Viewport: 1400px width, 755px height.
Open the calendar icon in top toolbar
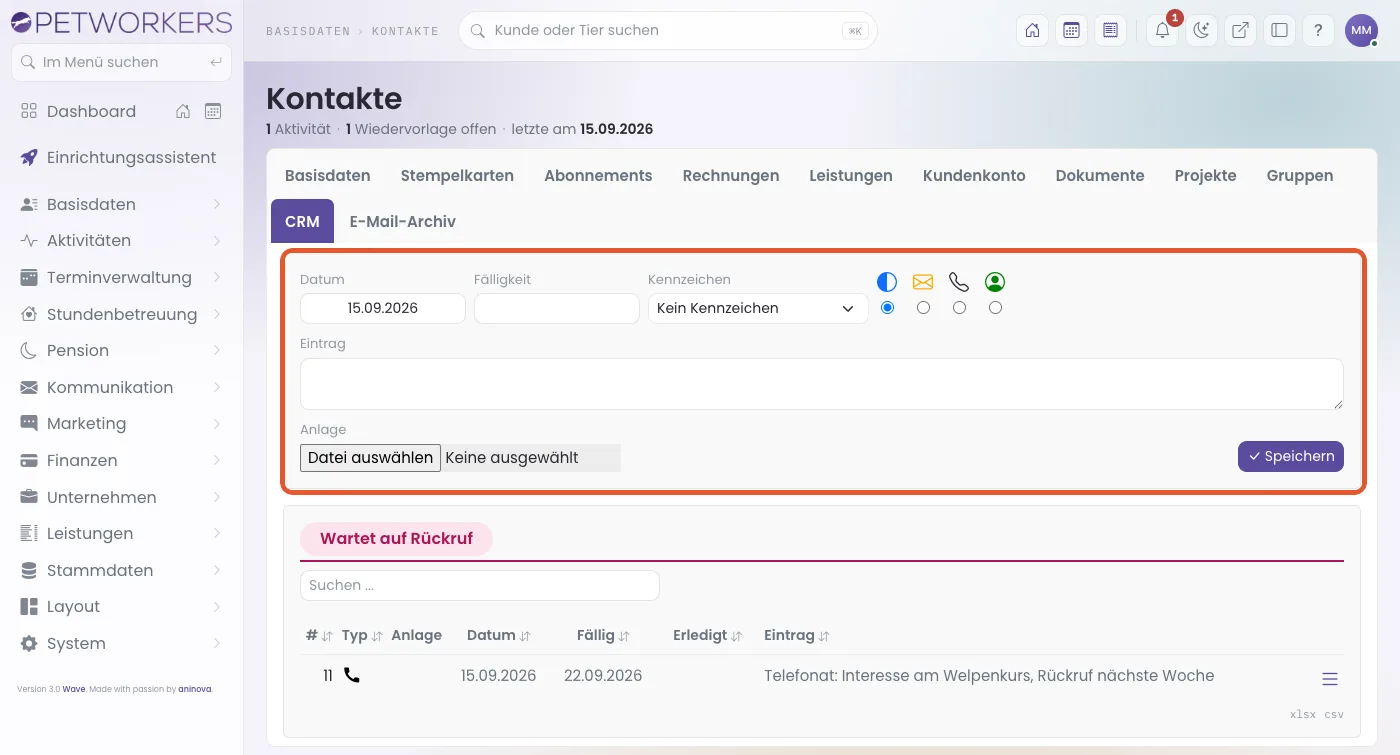pos(1071,30)
